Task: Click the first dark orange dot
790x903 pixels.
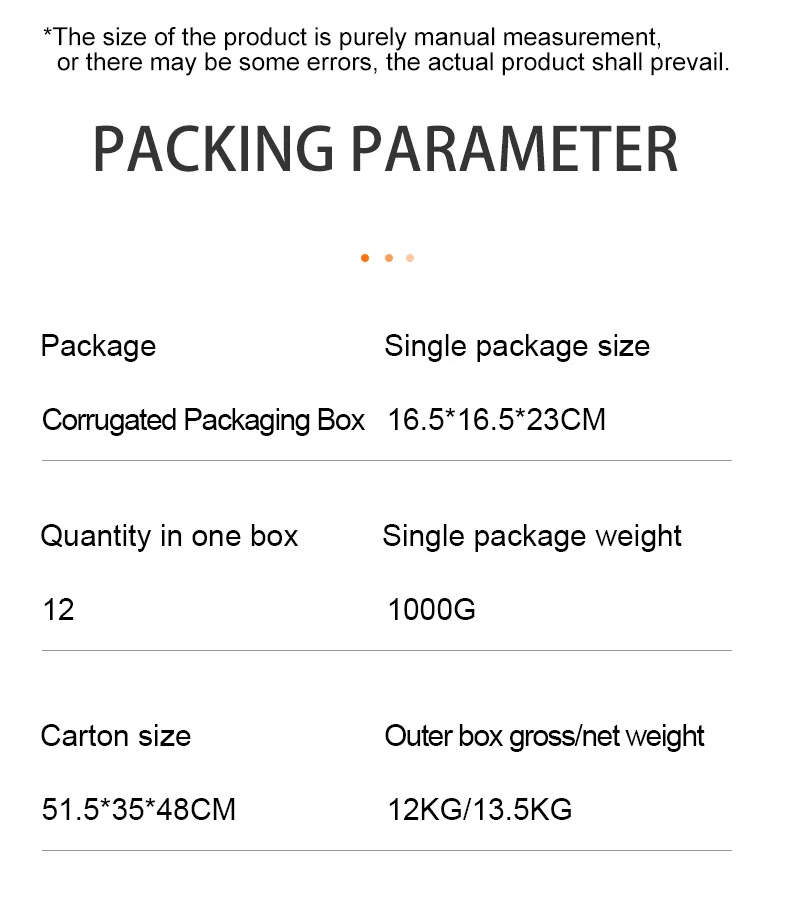Action: point(365,258)
